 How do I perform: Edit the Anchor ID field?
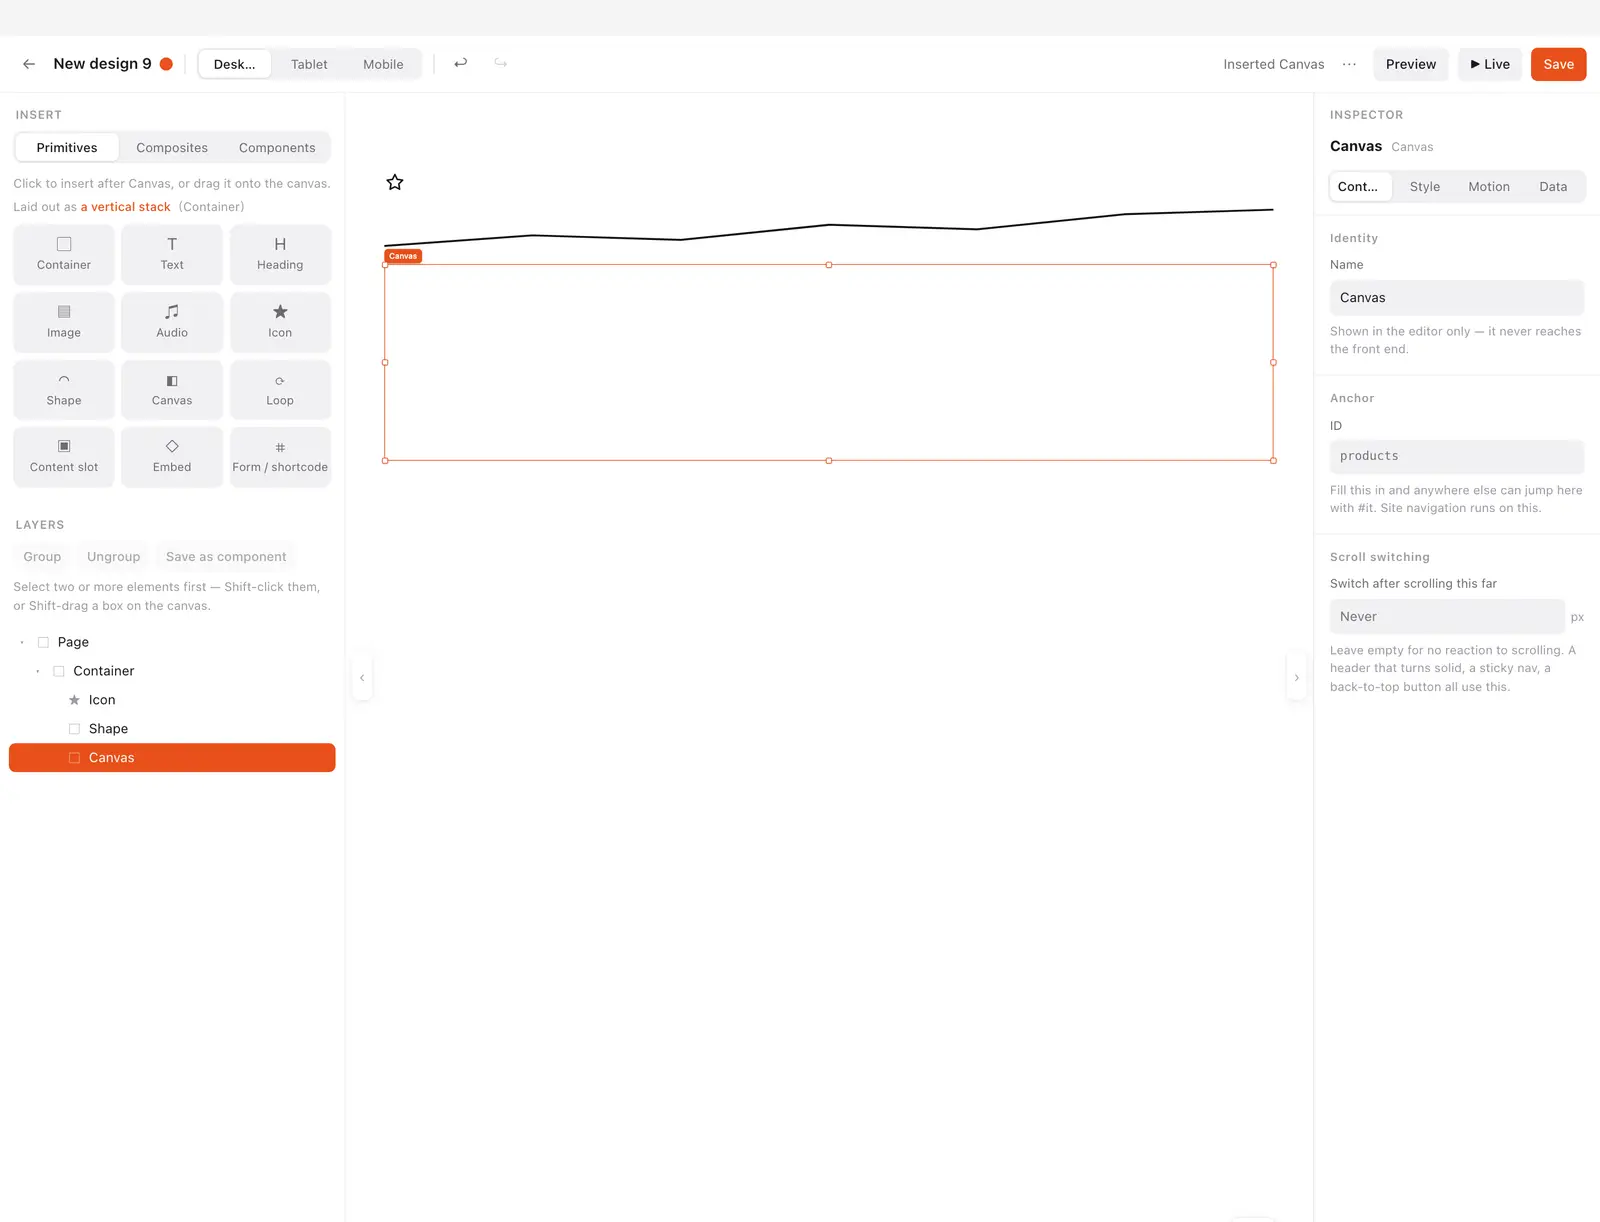tap(1456, 456)
